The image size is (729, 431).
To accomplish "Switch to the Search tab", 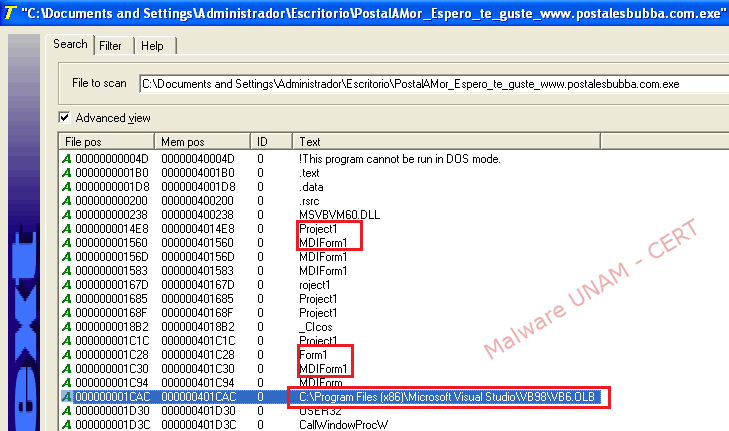I will coord(71,45).
